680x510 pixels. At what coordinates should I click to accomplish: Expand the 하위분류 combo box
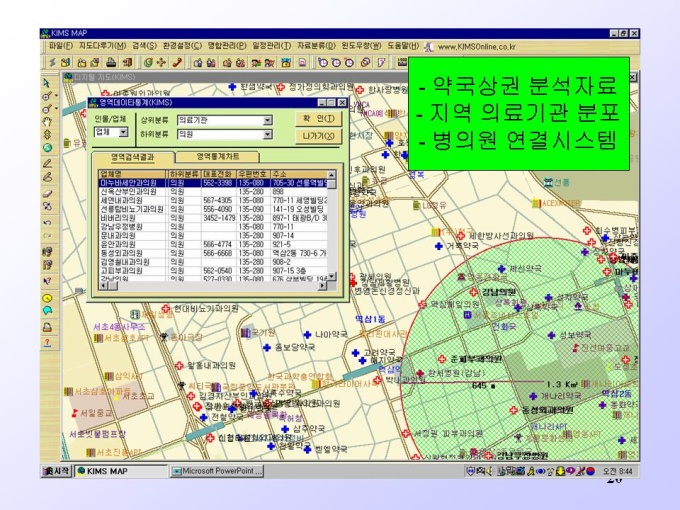pyautogui.click(x=267, y=133)
